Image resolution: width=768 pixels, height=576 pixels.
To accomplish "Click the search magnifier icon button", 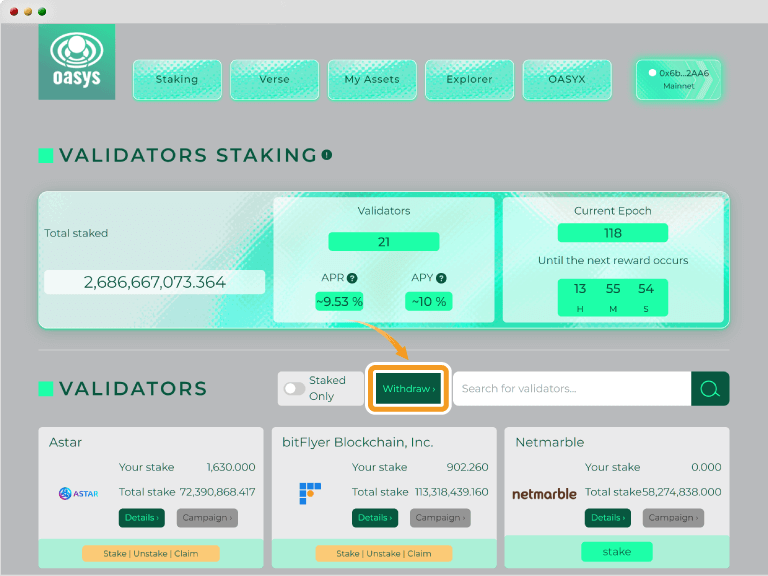I will (x=710, y=388).
